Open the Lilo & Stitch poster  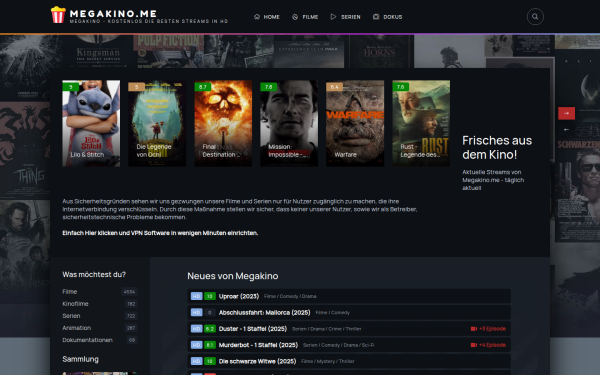[x=91, y=123]
